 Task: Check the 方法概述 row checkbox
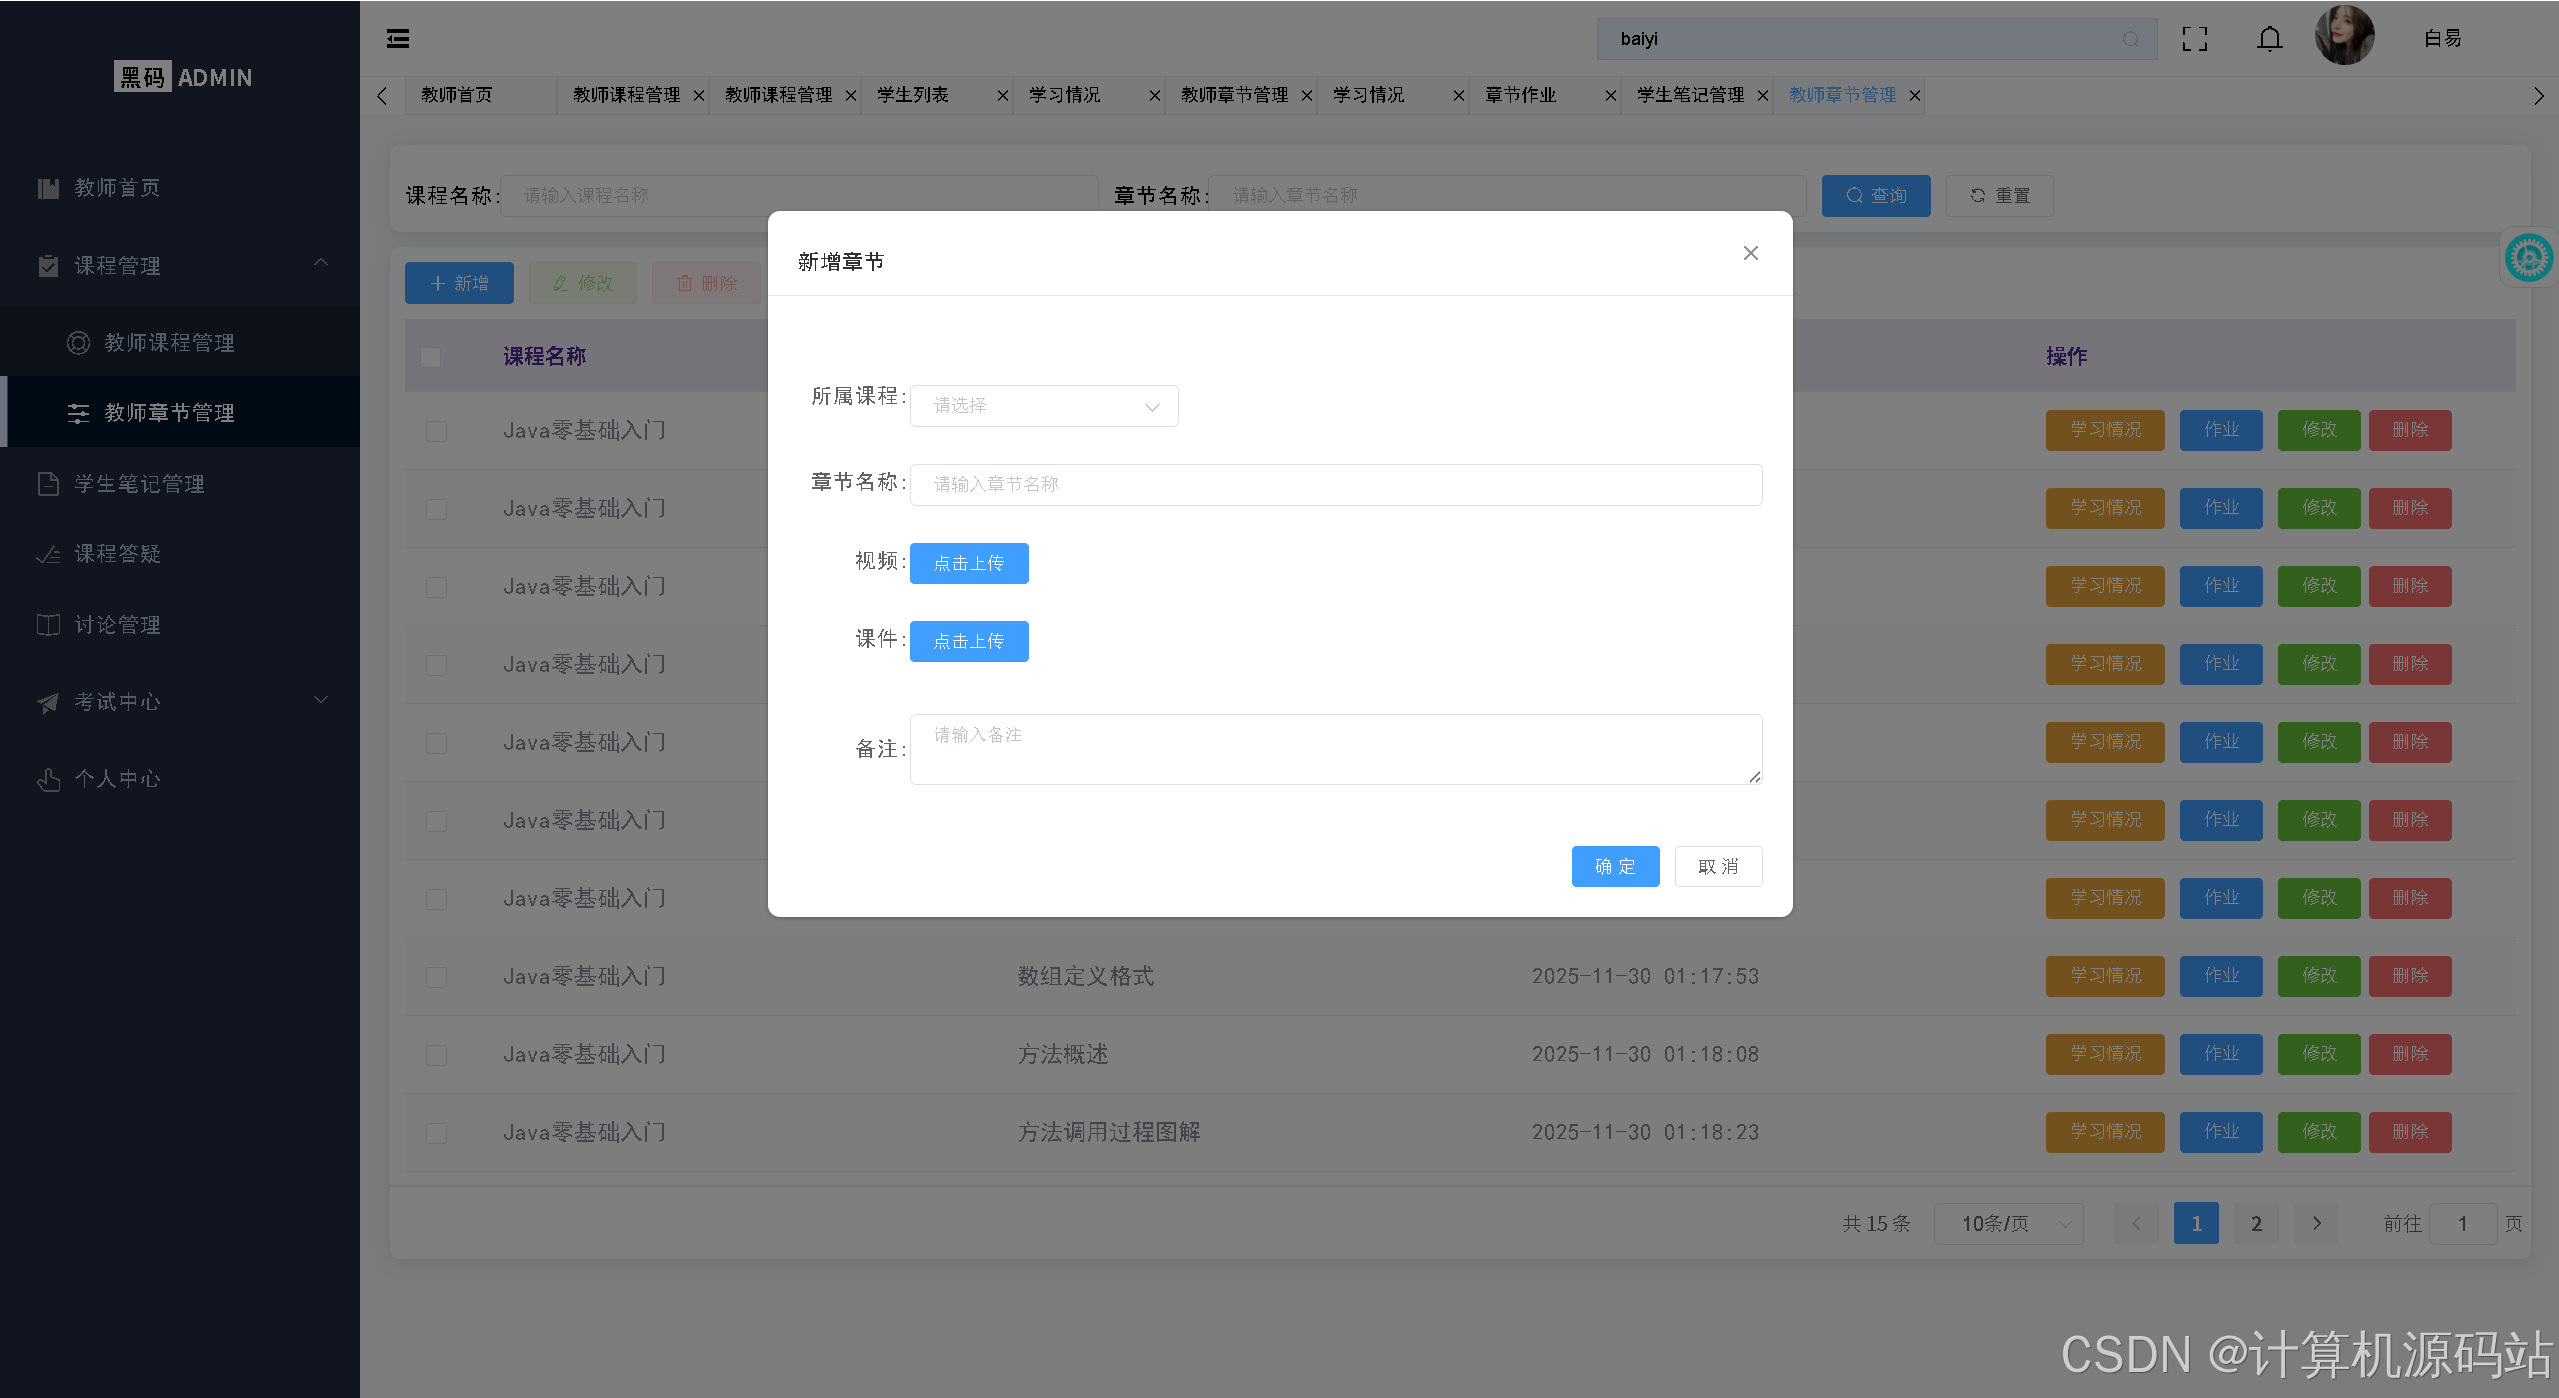[435, 1054]
